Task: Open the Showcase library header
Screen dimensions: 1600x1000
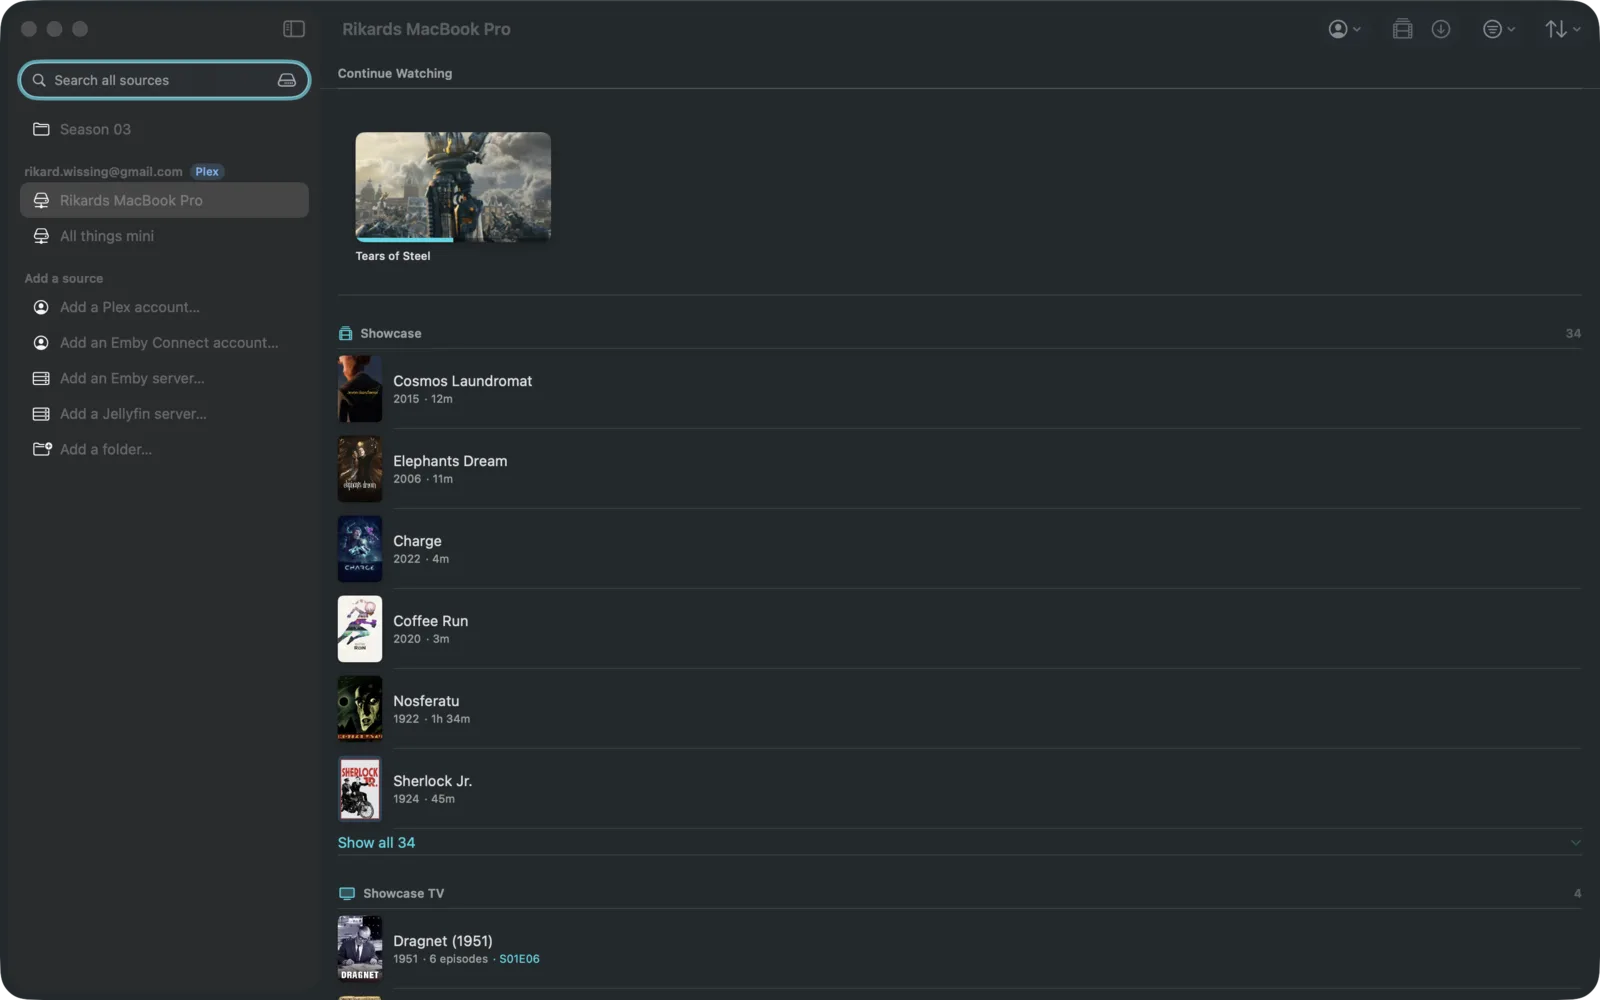Action: 959,333
